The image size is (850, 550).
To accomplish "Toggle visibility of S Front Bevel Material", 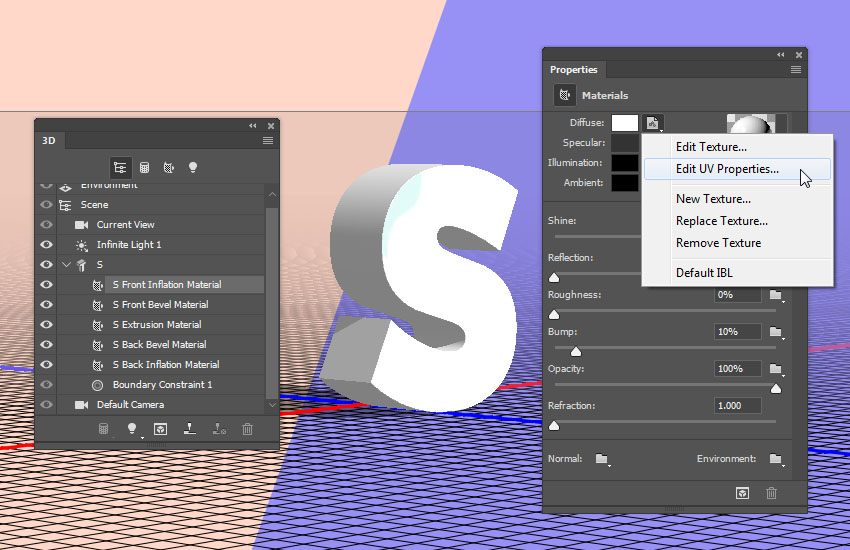I will (46, 305).
